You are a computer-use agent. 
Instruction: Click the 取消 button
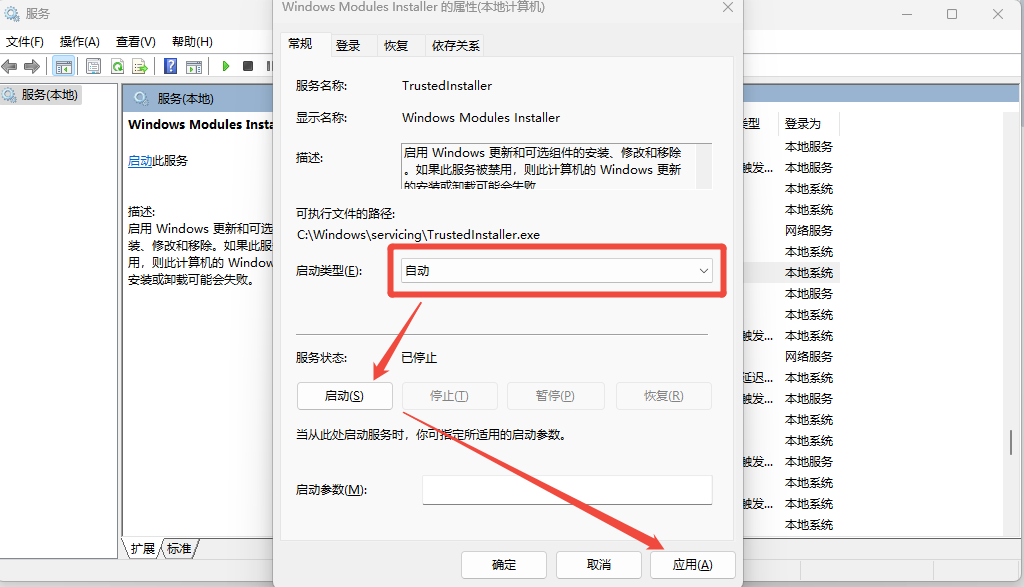(599, 565)
